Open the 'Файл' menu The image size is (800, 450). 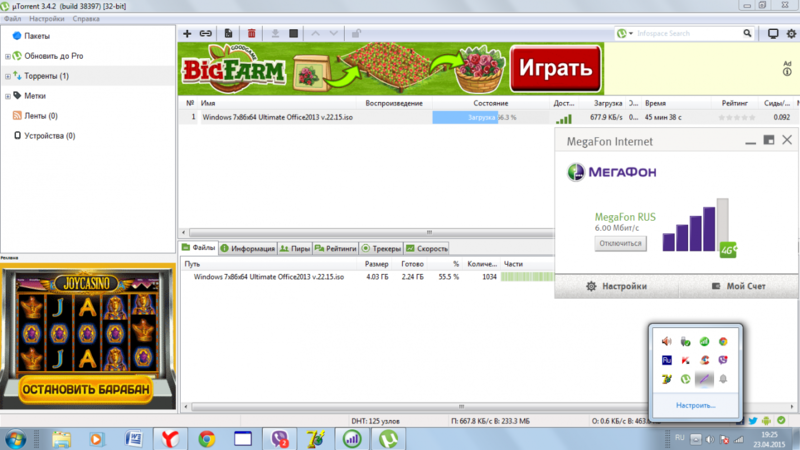pyautogui.click(x=12, y=19)
